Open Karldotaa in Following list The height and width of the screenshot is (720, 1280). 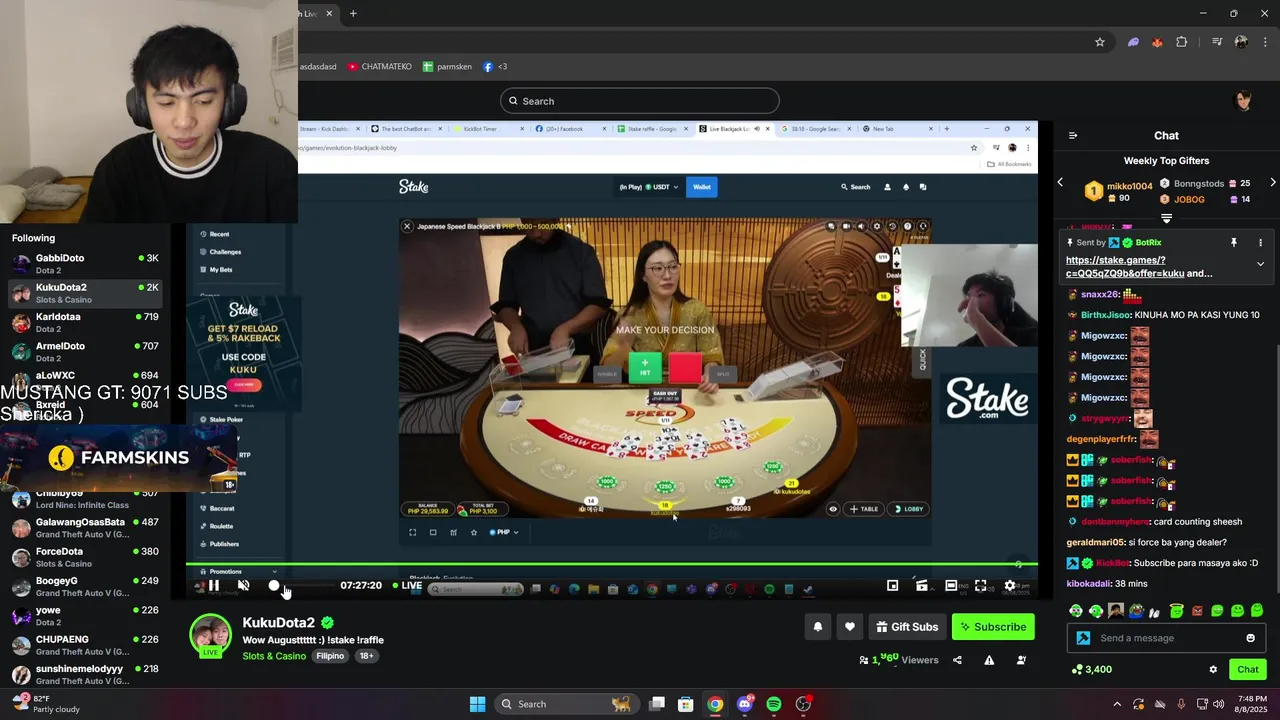click(x=85, y=322)
